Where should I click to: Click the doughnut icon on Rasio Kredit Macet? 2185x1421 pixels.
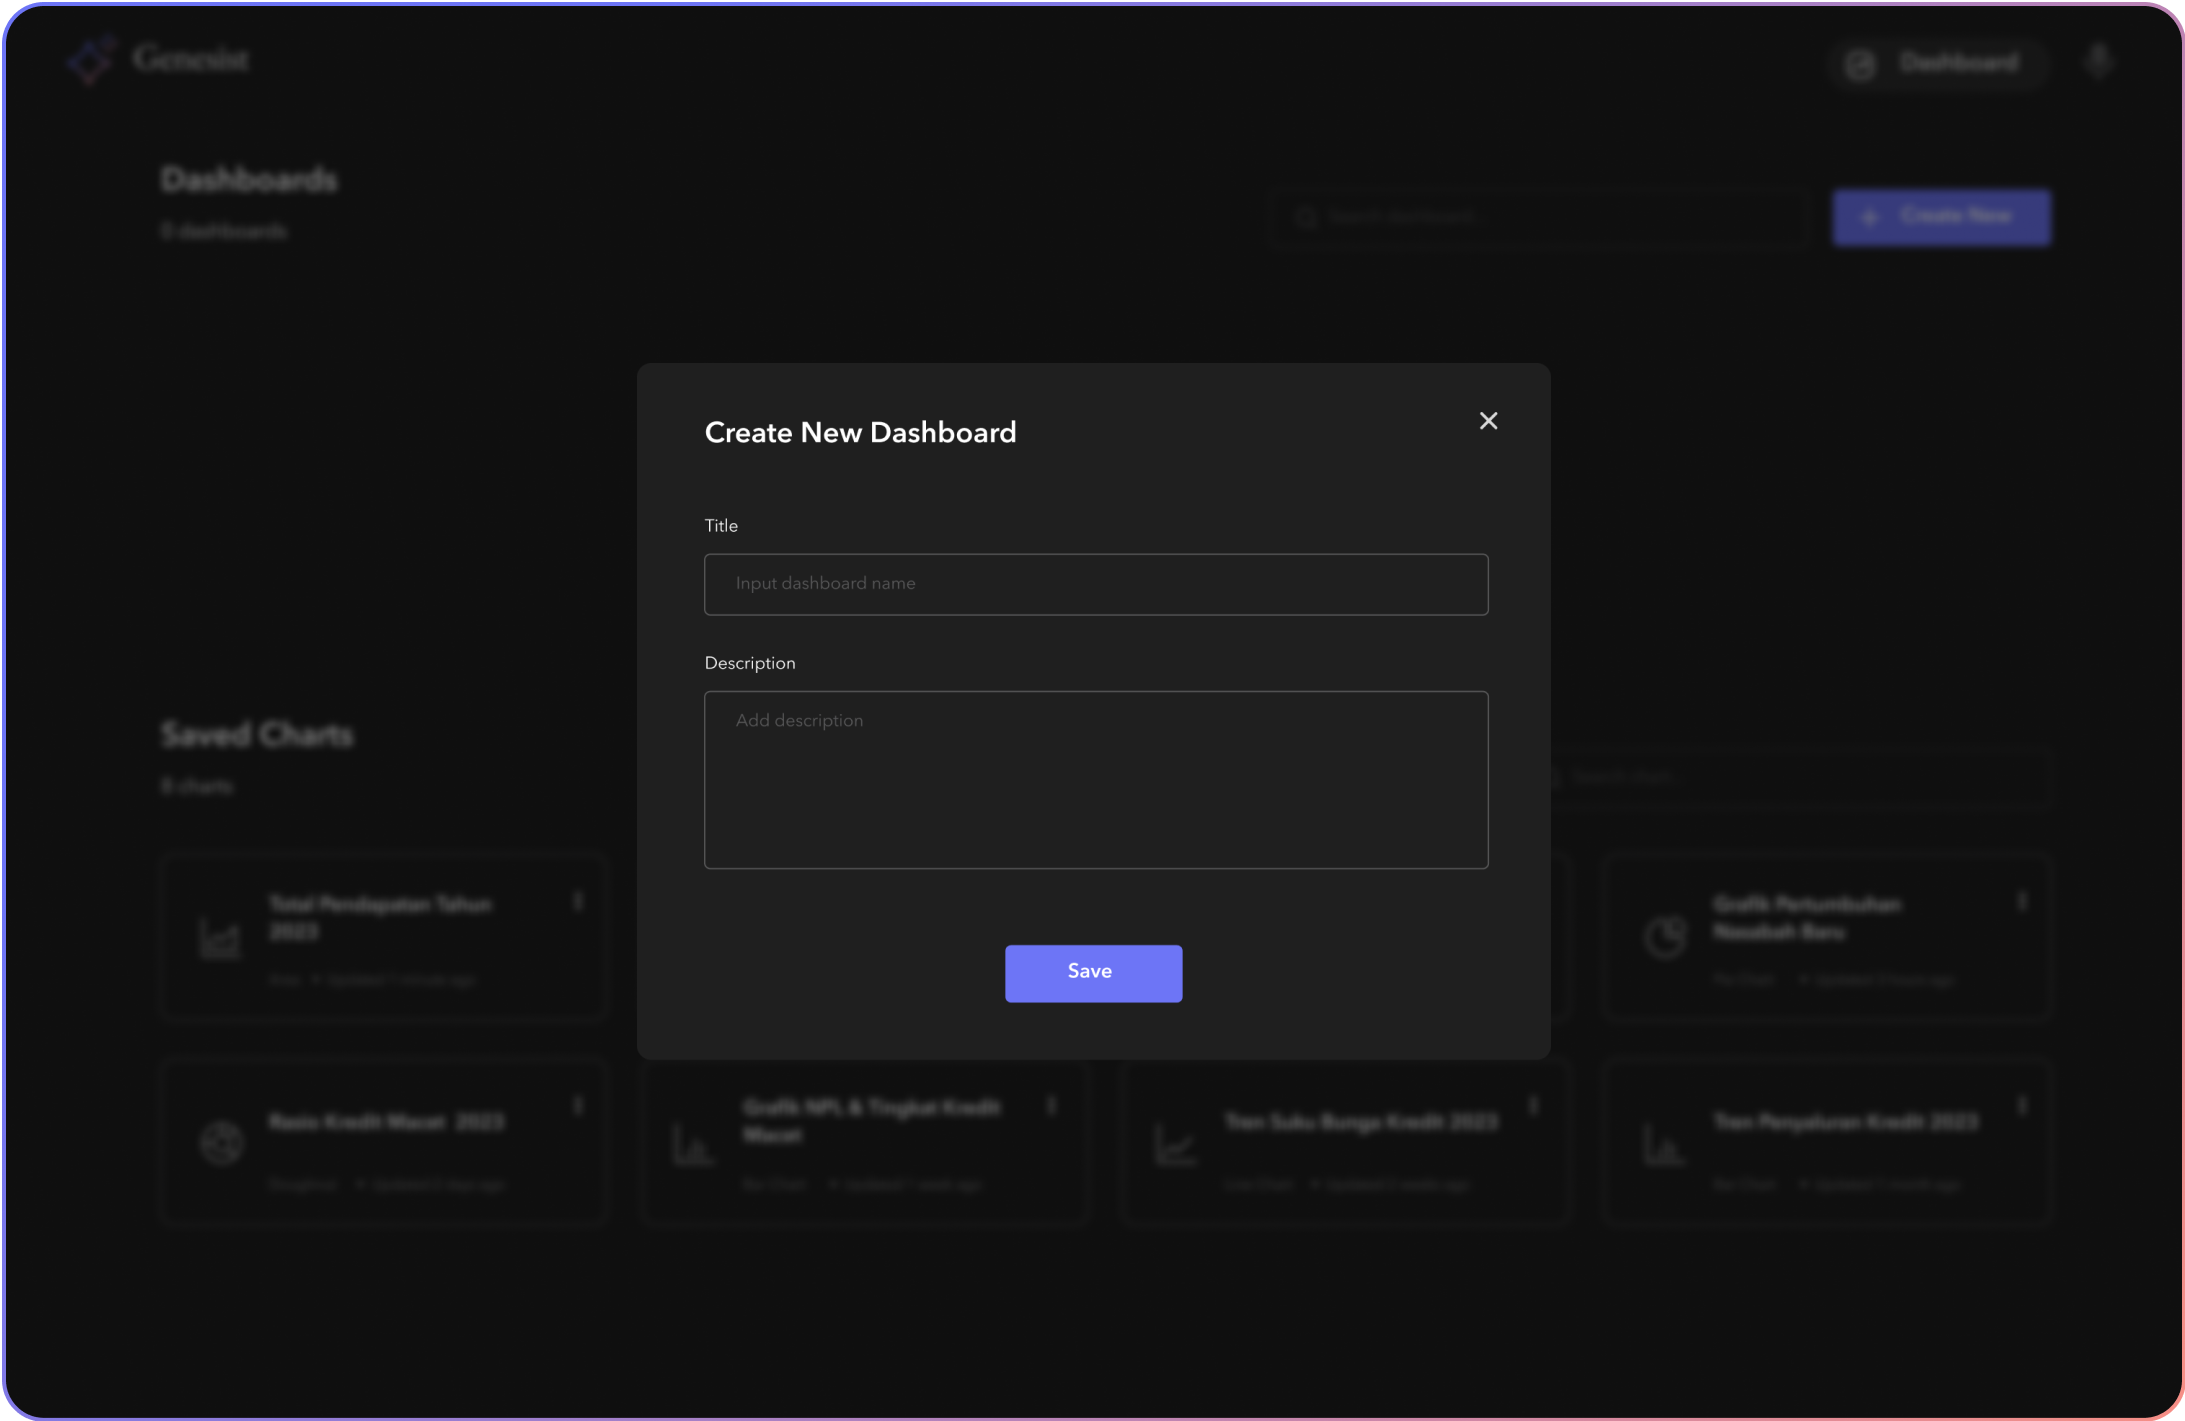pyautogui.click(x=221, y=1142)
